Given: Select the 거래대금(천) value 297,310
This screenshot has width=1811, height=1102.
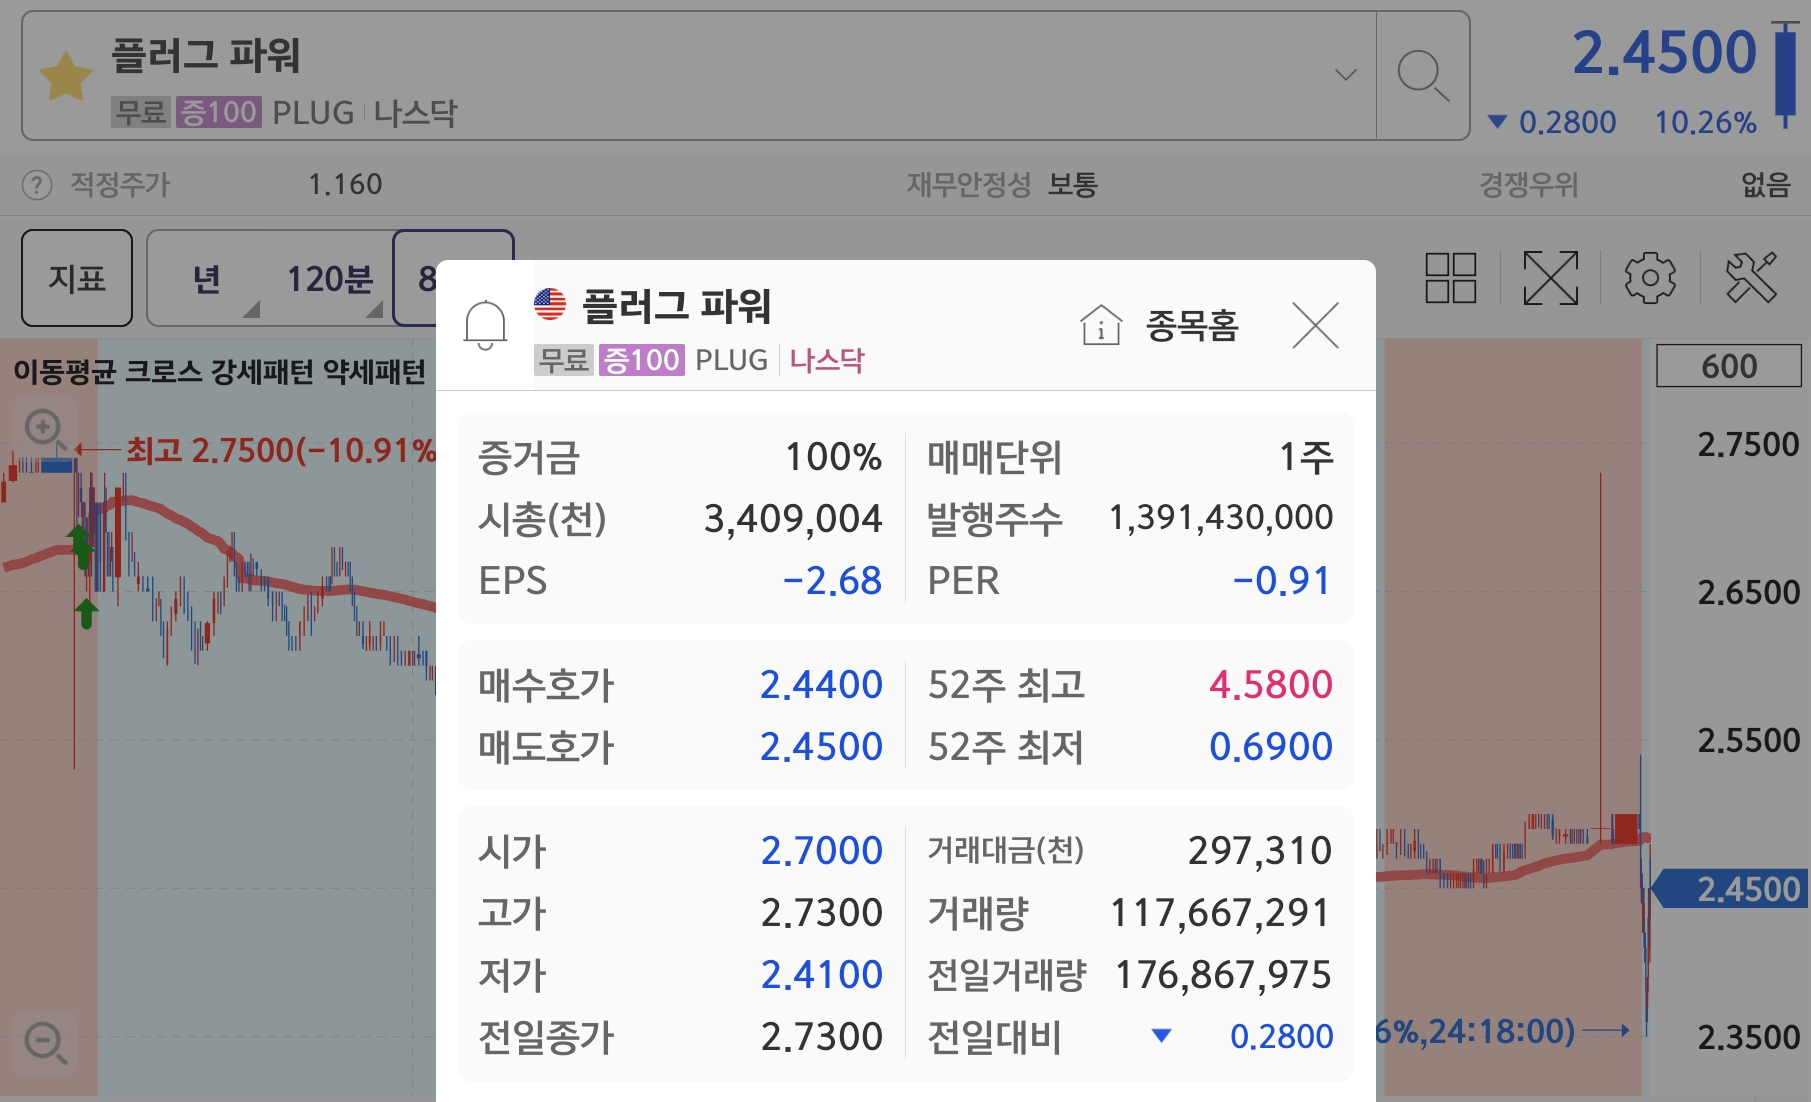Looking at the screenshot, I should (1260, 851).
